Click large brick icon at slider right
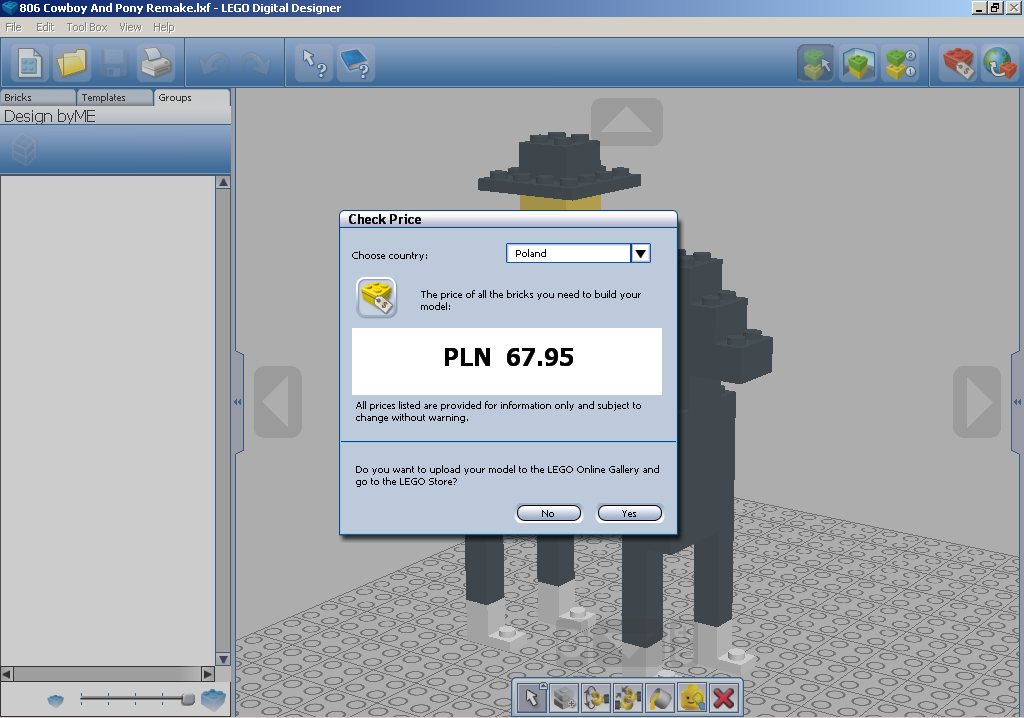Screen dimensions: 1024x718 [213, 699]
